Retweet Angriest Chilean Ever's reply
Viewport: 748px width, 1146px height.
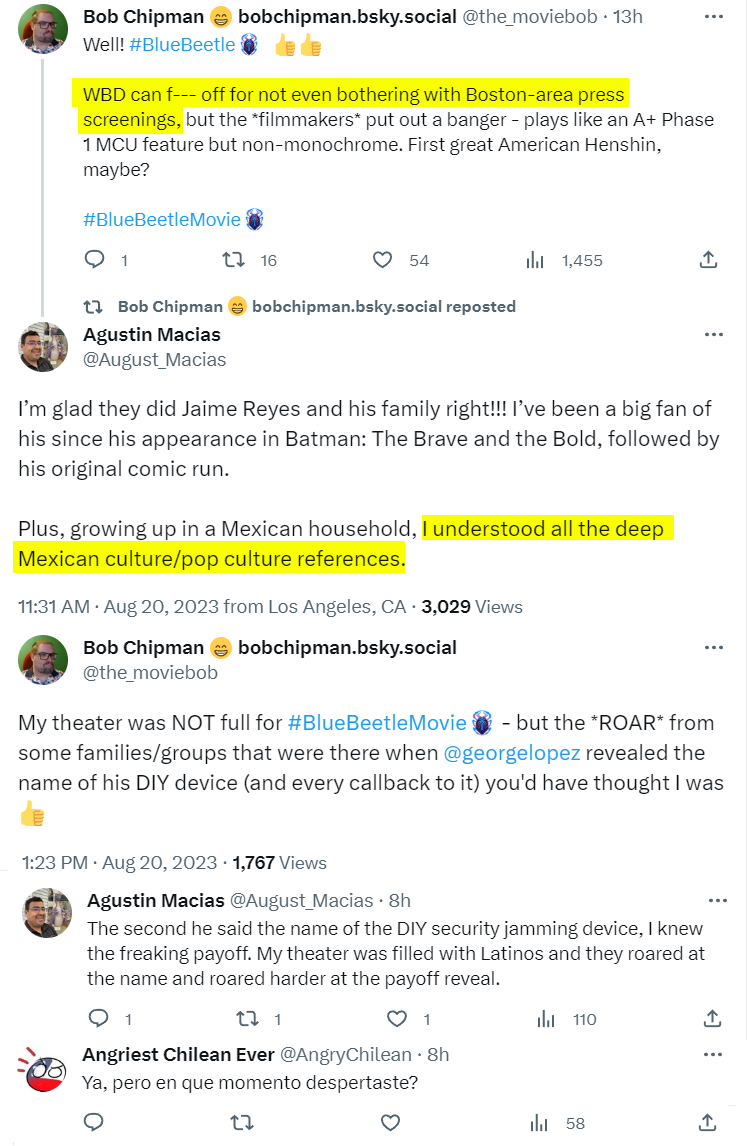tap(241, 1122)
